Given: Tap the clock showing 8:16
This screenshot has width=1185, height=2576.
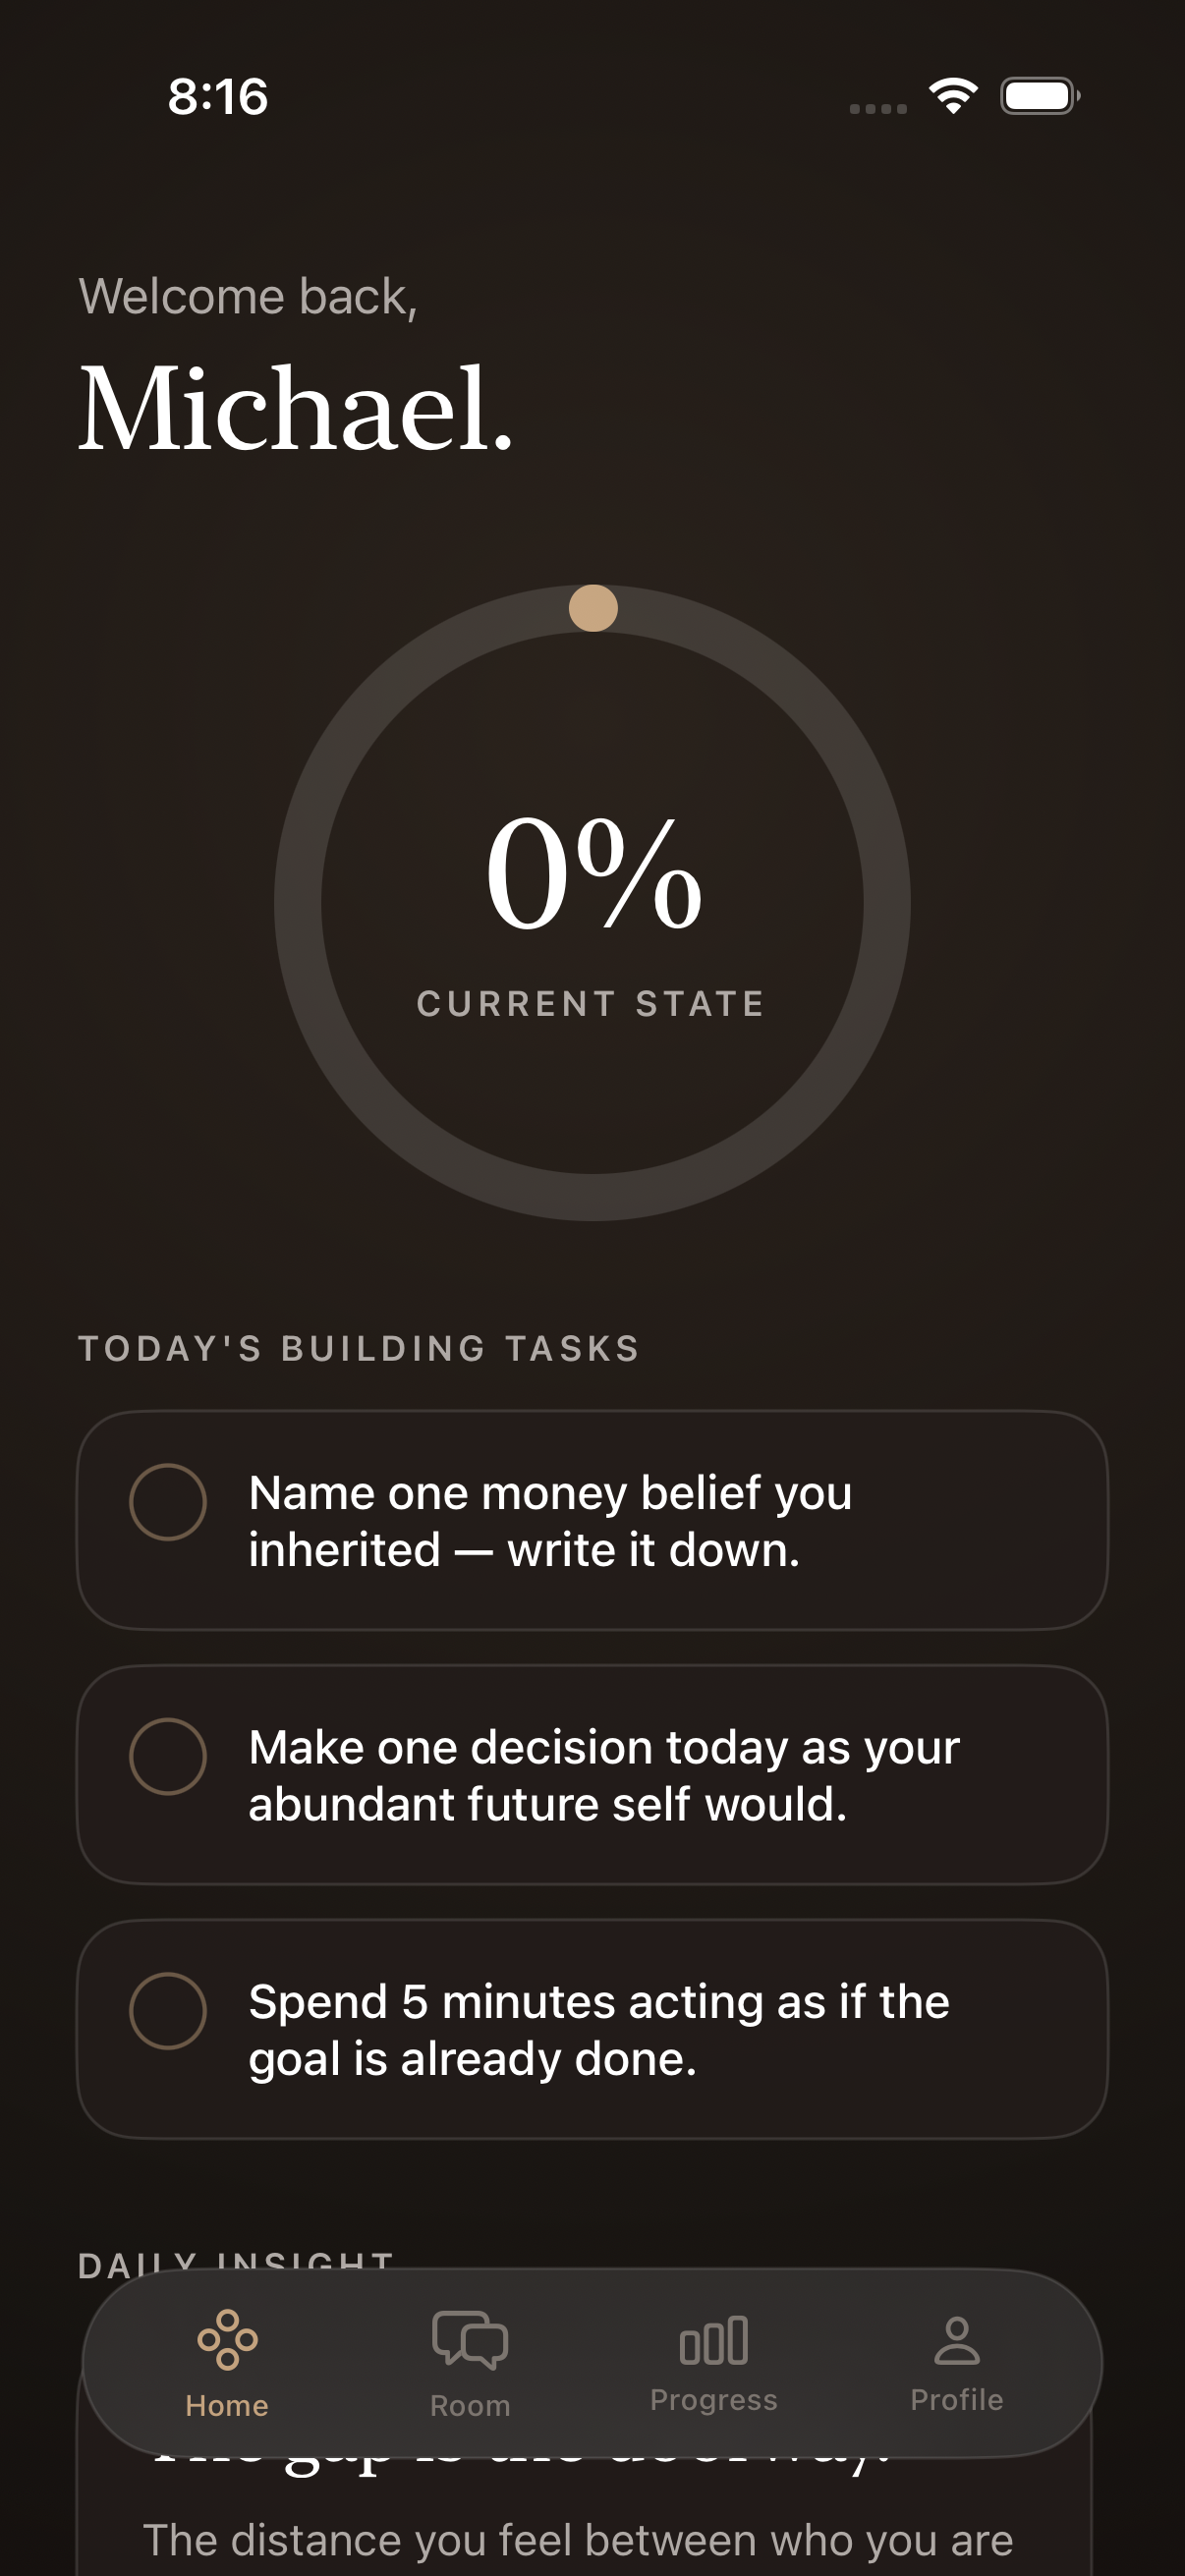Looking at the screenshot, I should tap(218, 97).
